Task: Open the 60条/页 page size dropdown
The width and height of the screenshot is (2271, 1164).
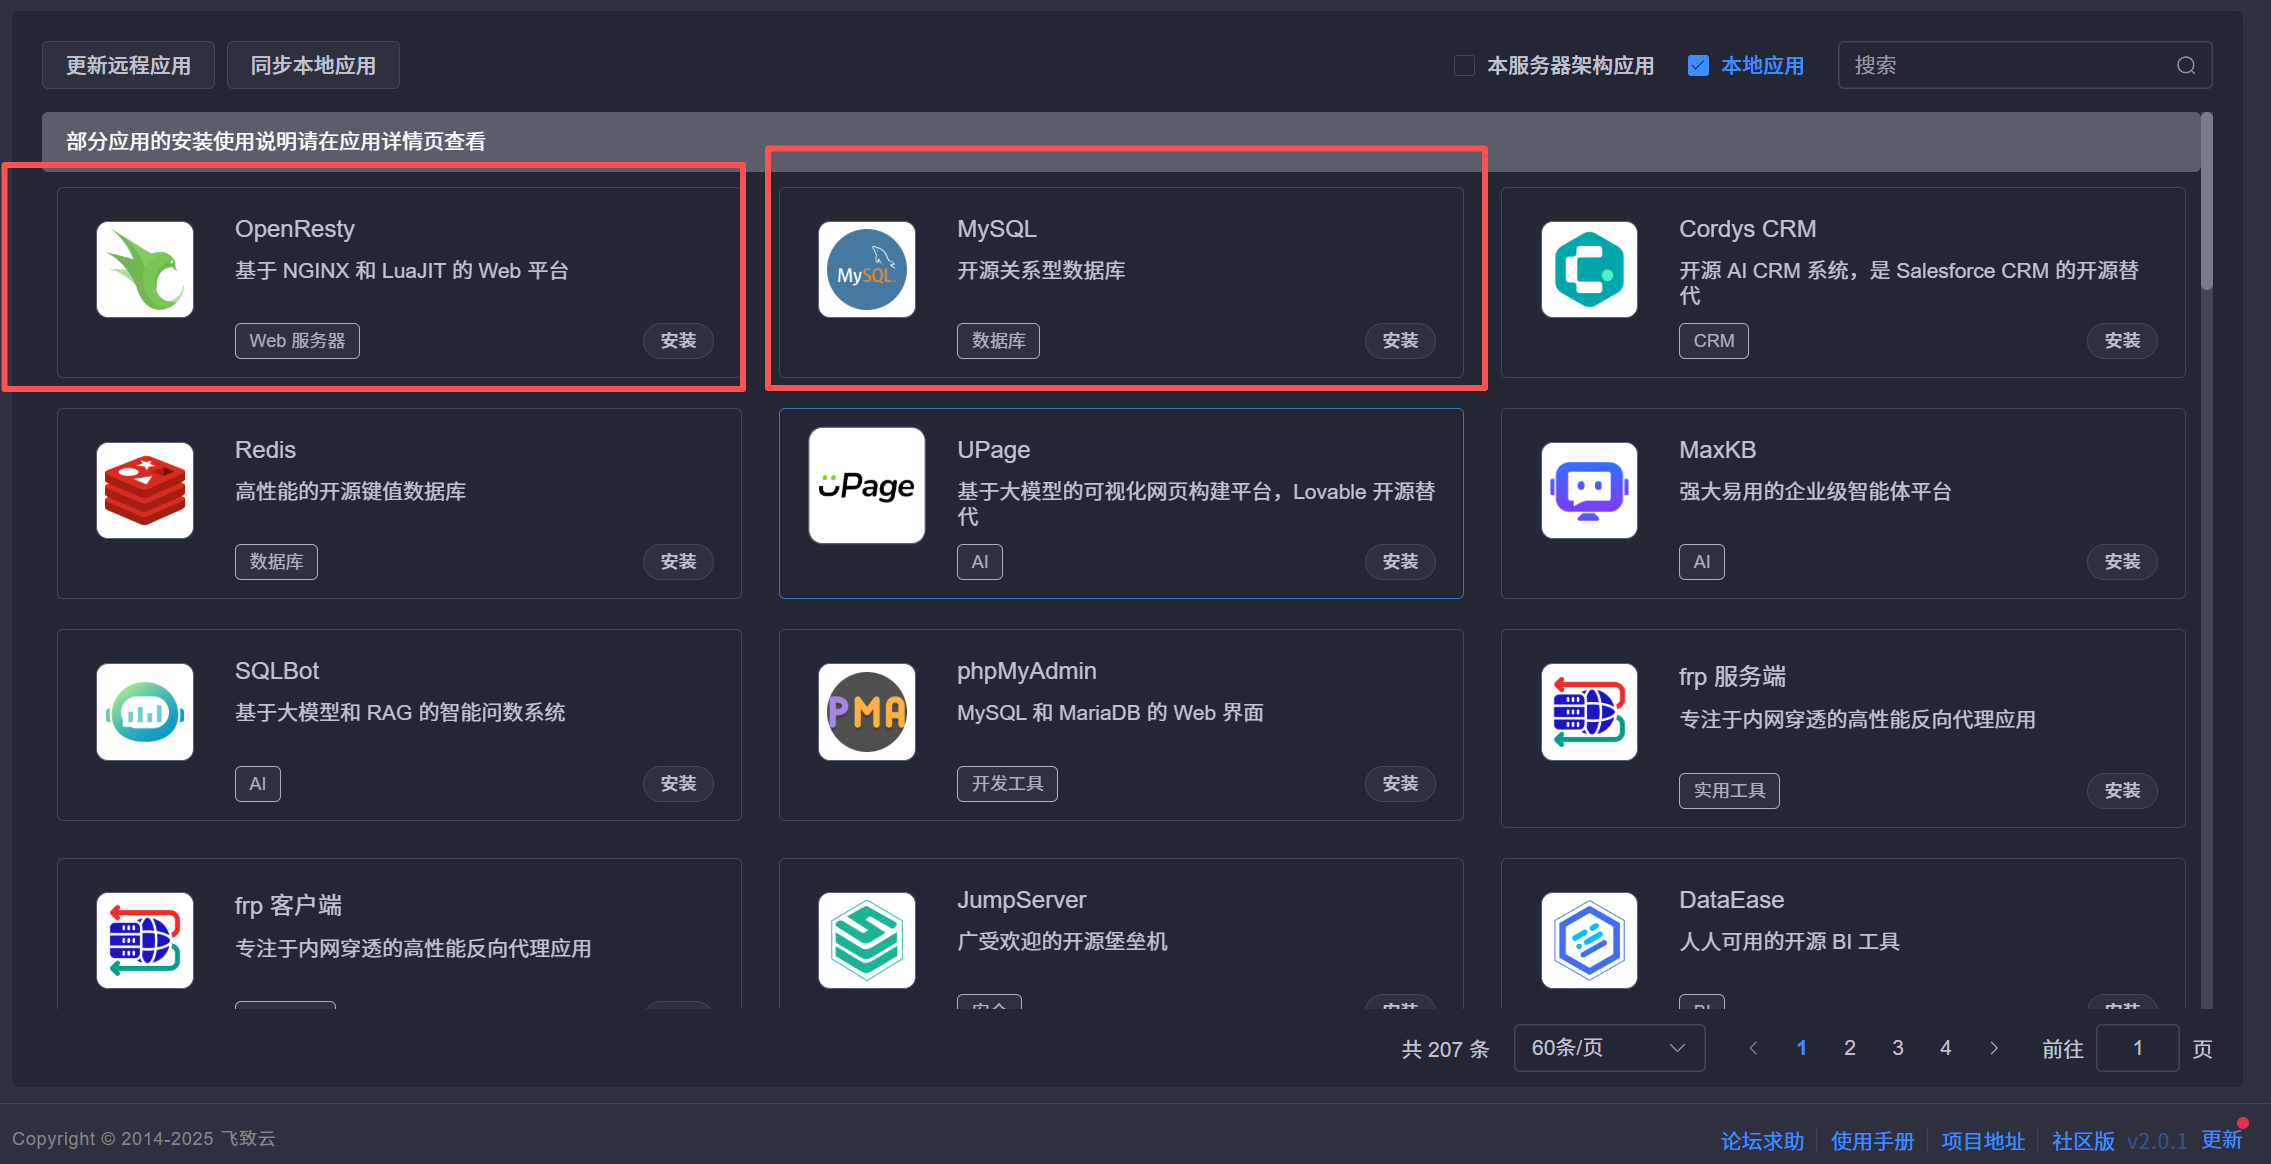Action: point(1608,1047)
